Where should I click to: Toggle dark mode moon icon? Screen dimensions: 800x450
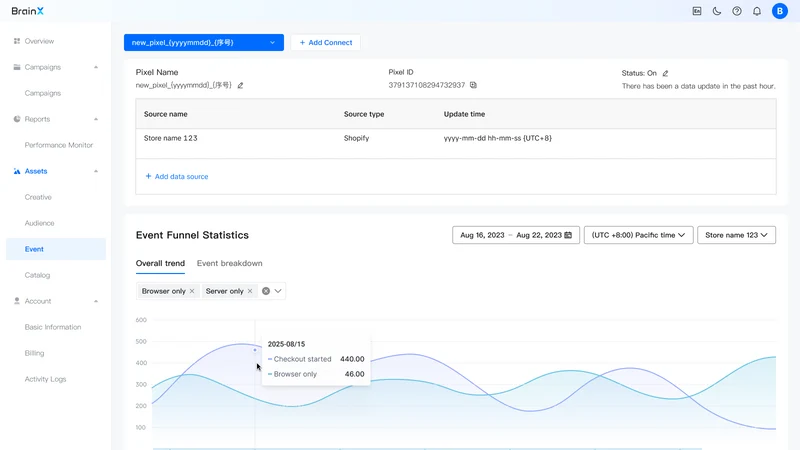(717, 11)
